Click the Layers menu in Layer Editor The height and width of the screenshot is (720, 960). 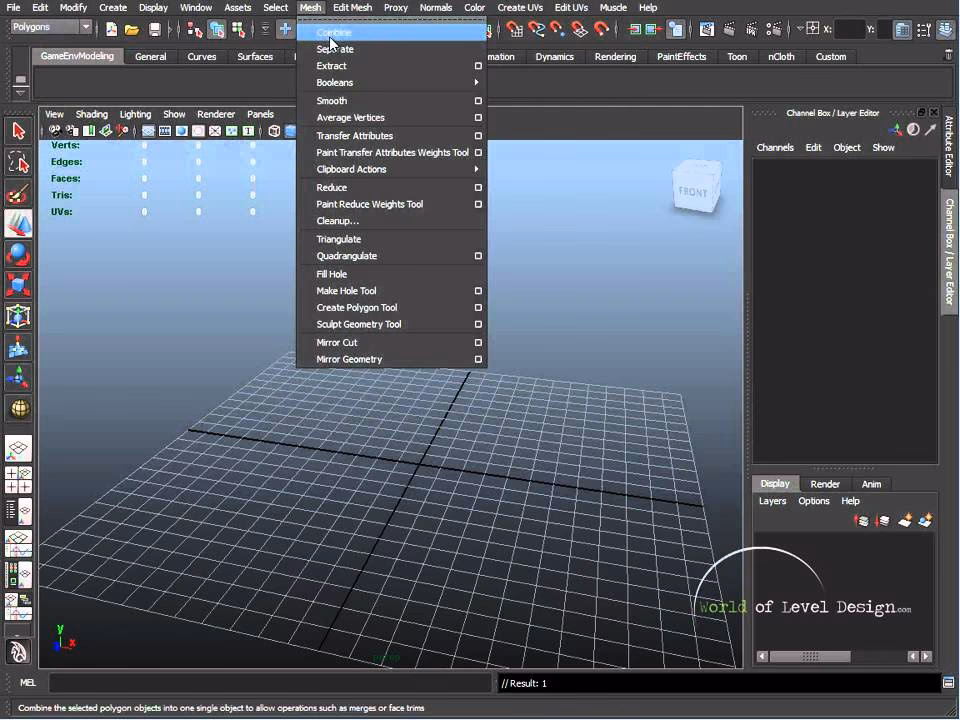[x=772, y=501]
